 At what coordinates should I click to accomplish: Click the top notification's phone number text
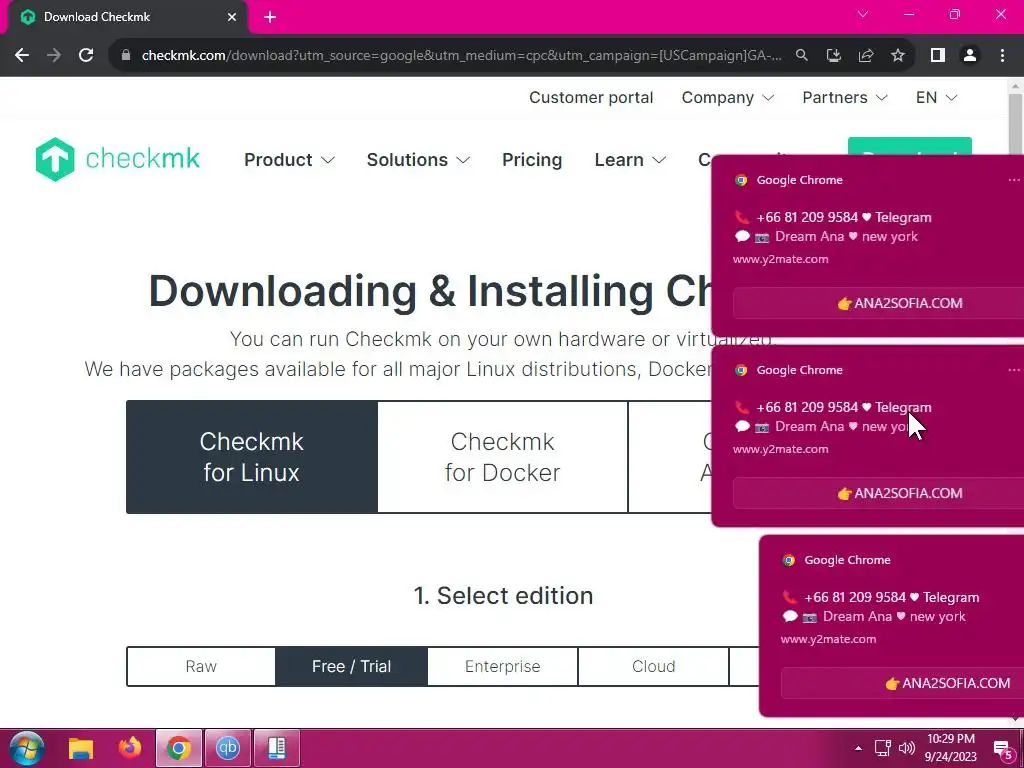pos(807,217)
